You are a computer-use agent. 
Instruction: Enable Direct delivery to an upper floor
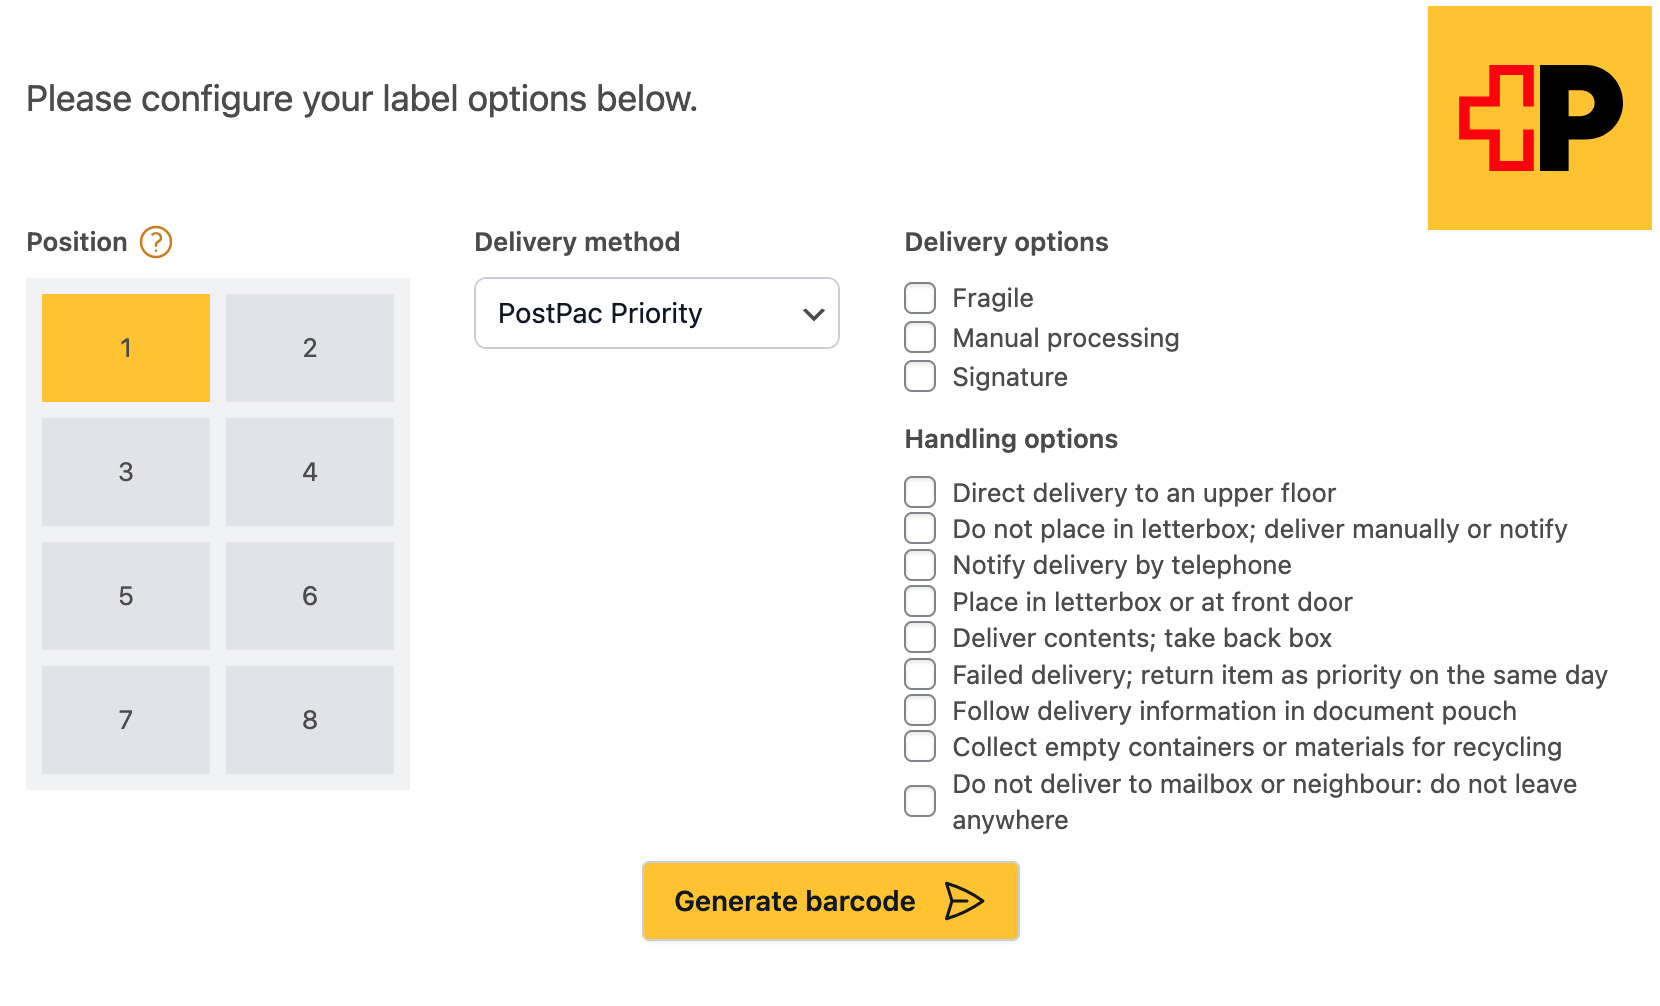(920, 492)
